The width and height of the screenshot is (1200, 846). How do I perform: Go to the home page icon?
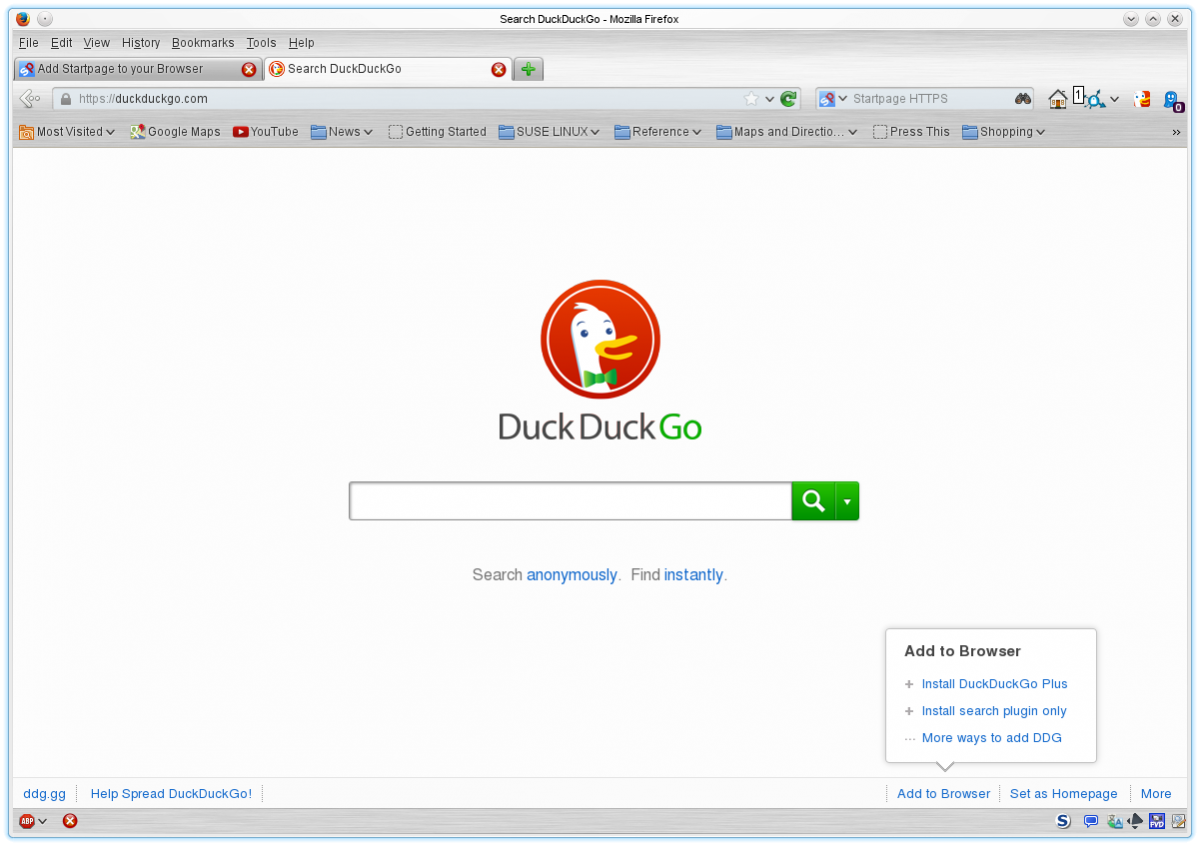(x=1058, y=99)
